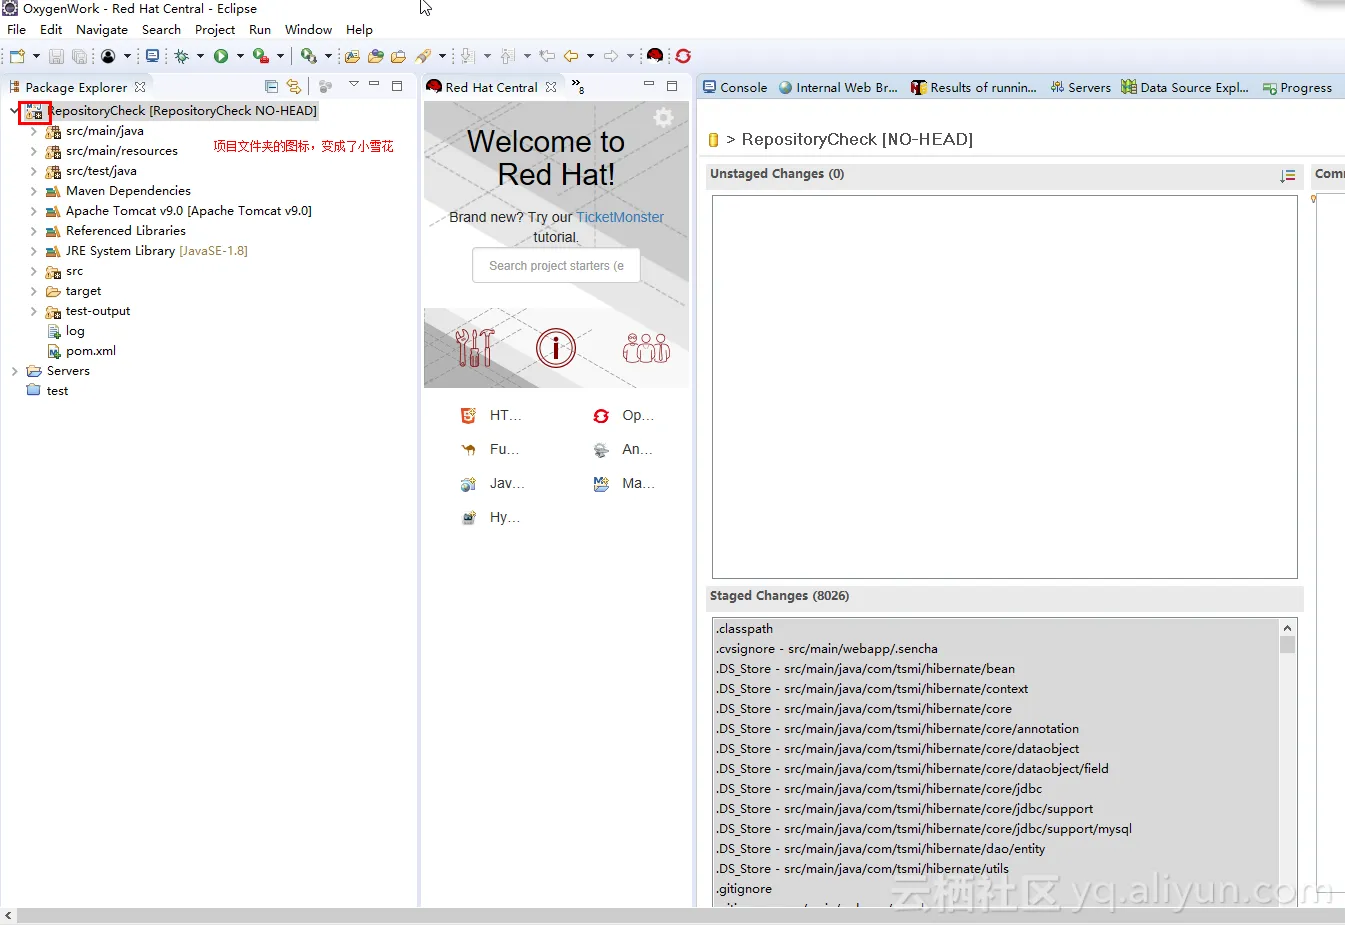Screen dimensions: 1345x925
Task: Click the Open Task icon
Action: 376,56
